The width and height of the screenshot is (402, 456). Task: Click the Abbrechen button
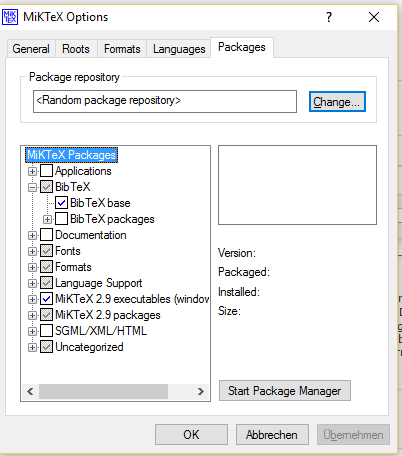click(x=272, y=435)
